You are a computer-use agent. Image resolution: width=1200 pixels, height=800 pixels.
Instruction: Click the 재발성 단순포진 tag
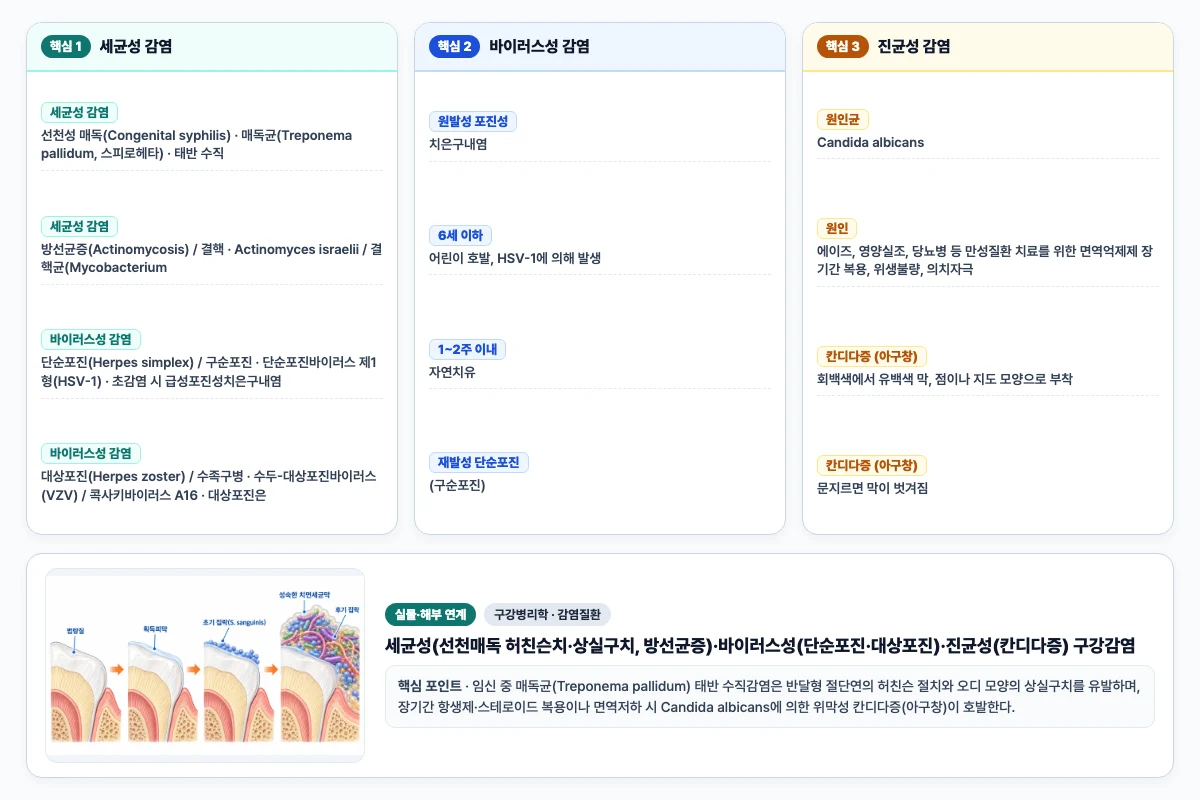tap(479, 463)
